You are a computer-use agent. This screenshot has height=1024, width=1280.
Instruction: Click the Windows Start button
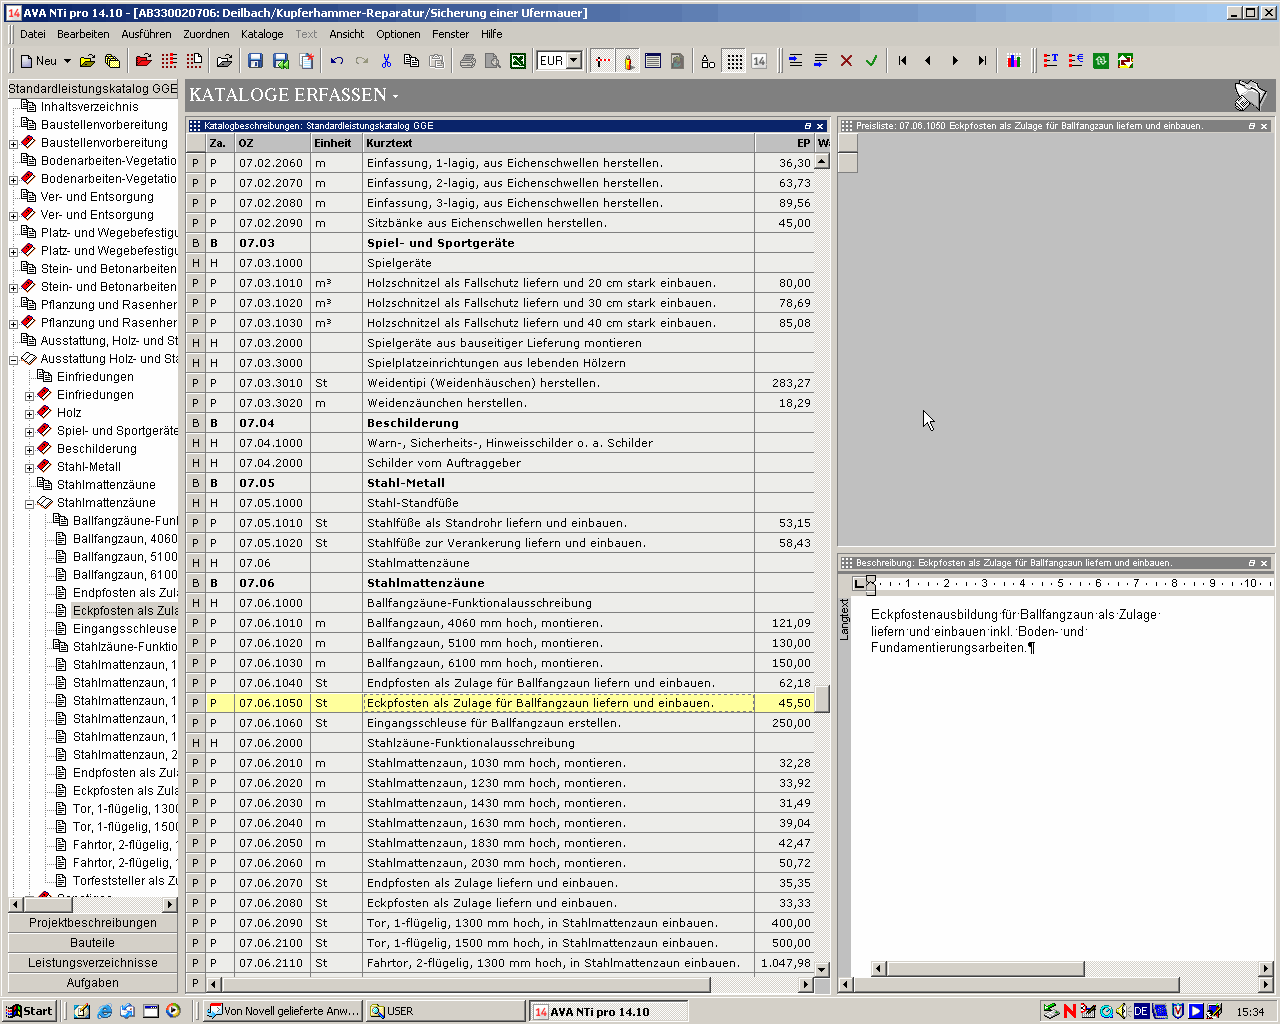[29, 1011]
